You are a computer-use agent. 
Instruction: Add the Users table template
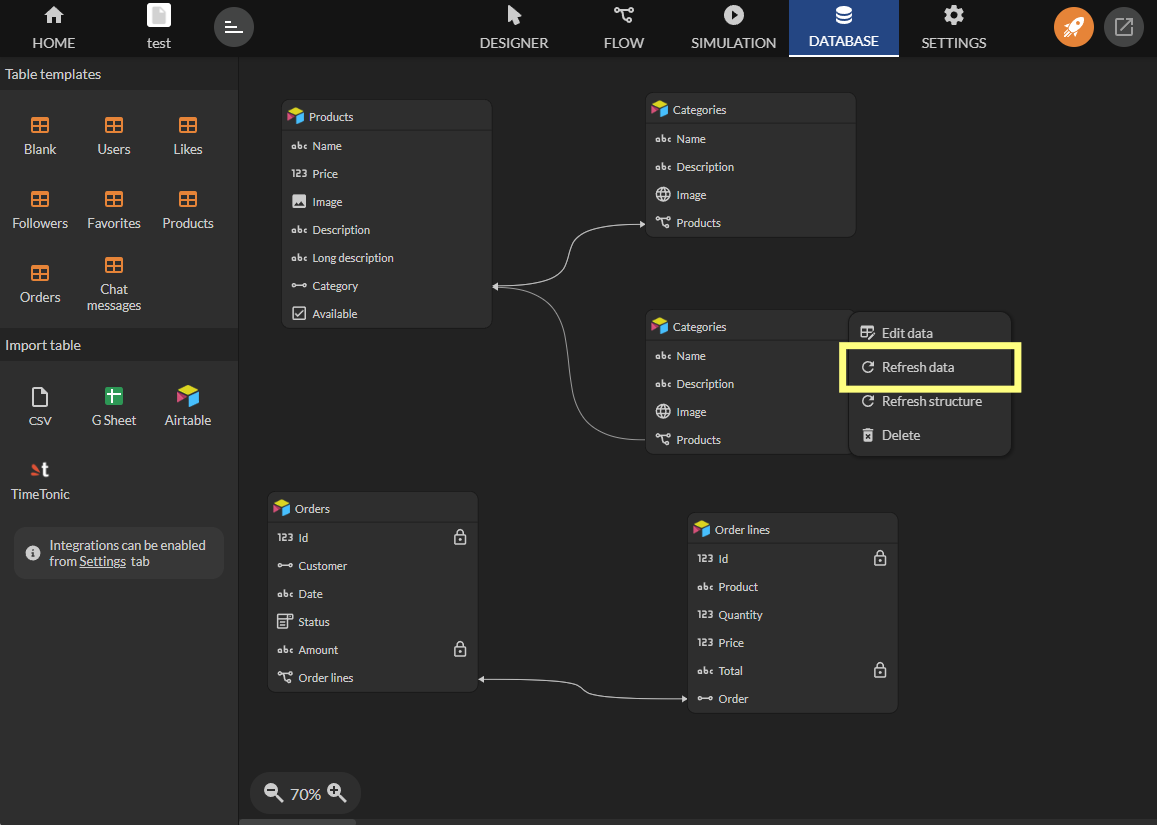click(114, 135)
